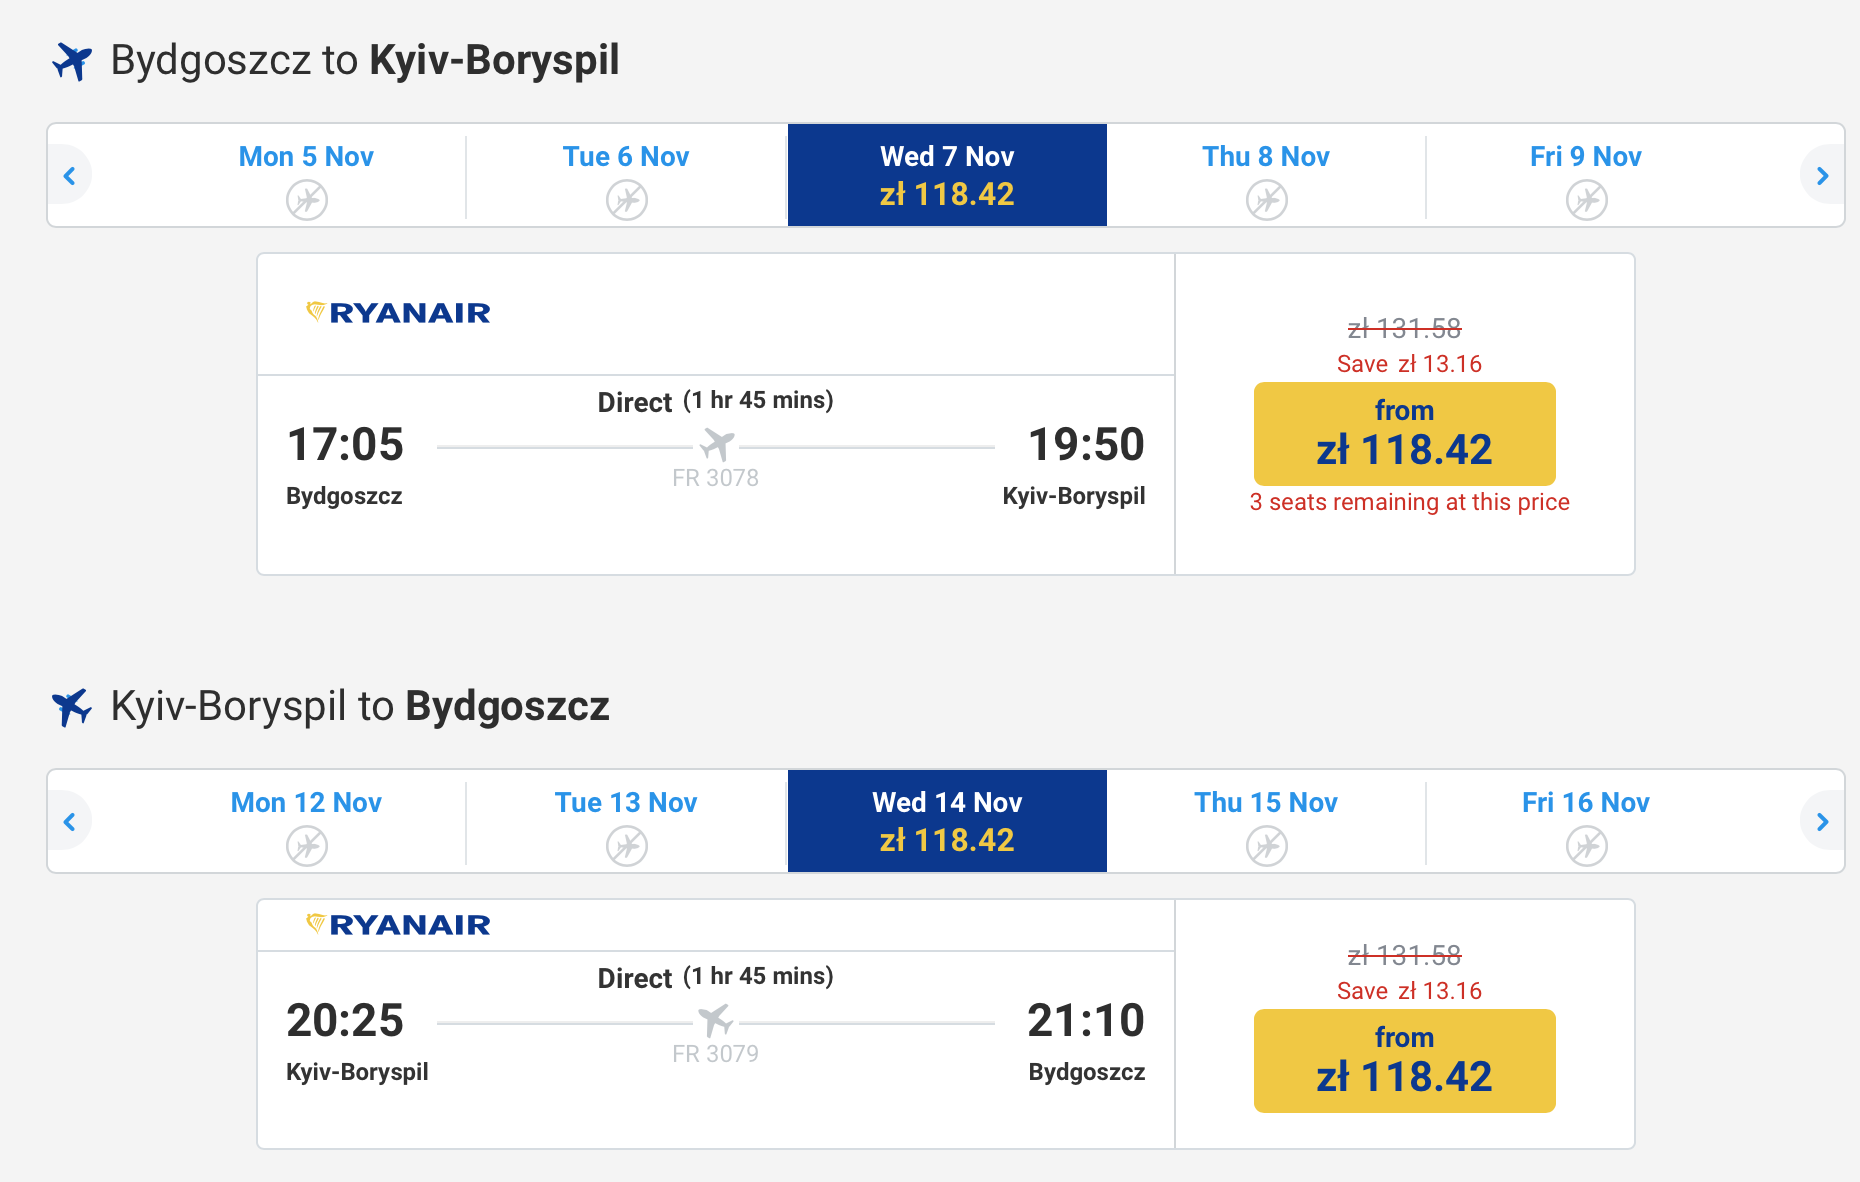Show earlier outbound dates with left chevron
Screen dimensions: 1860x1182
tap(70, 176)
